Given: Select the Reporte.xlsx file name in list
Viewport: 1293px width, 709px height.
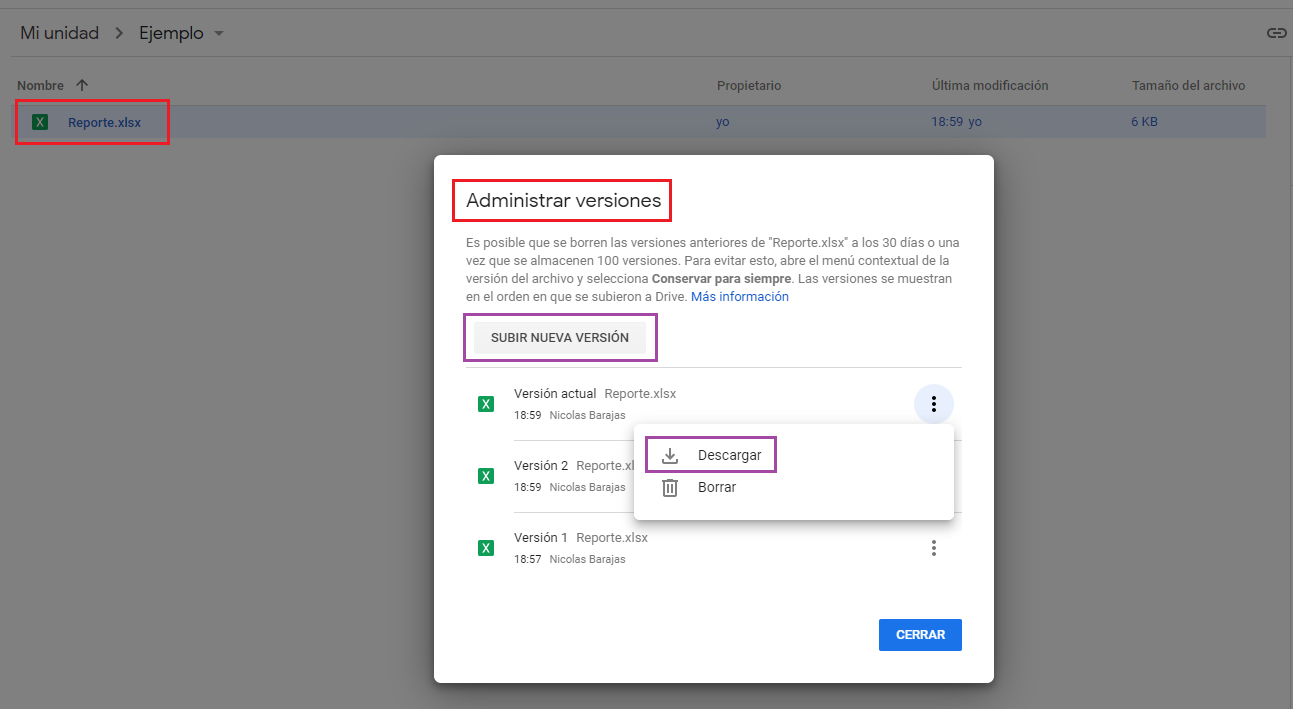Looking at the screenshot, I should click(x=104, y=123).
